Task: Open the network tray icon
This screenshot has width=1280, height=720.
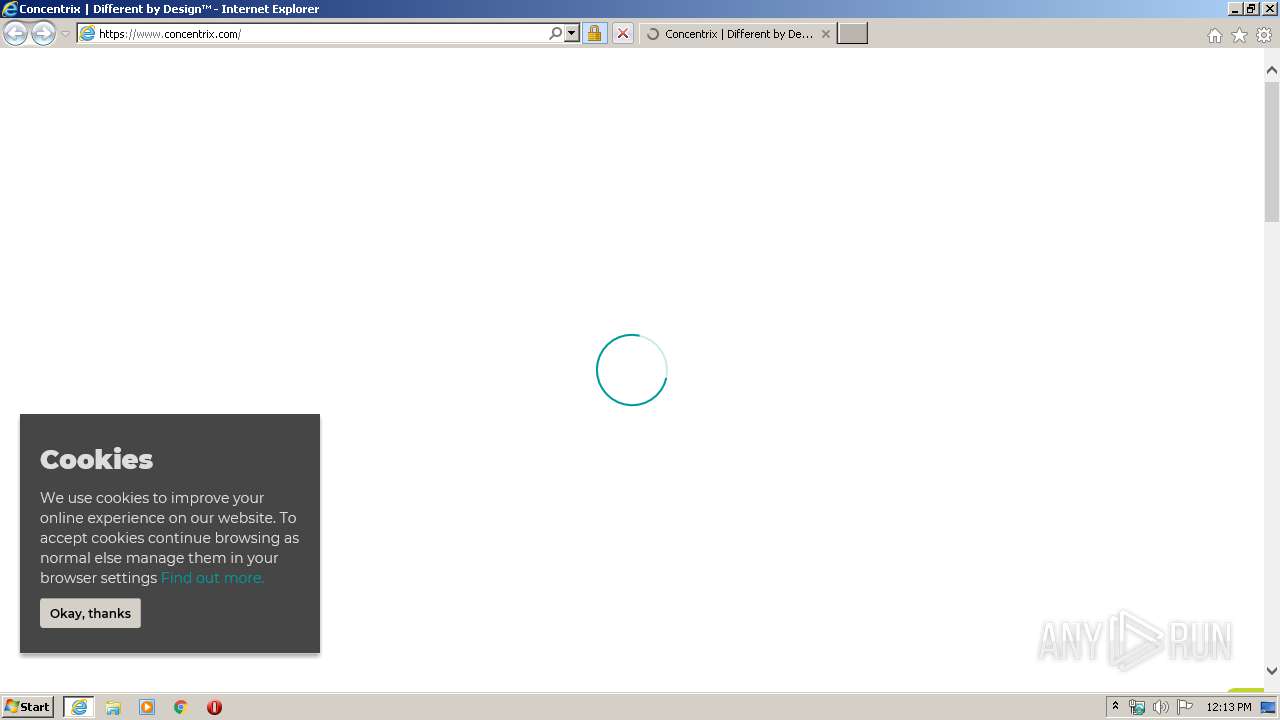Action: (x=1137, y=707)
